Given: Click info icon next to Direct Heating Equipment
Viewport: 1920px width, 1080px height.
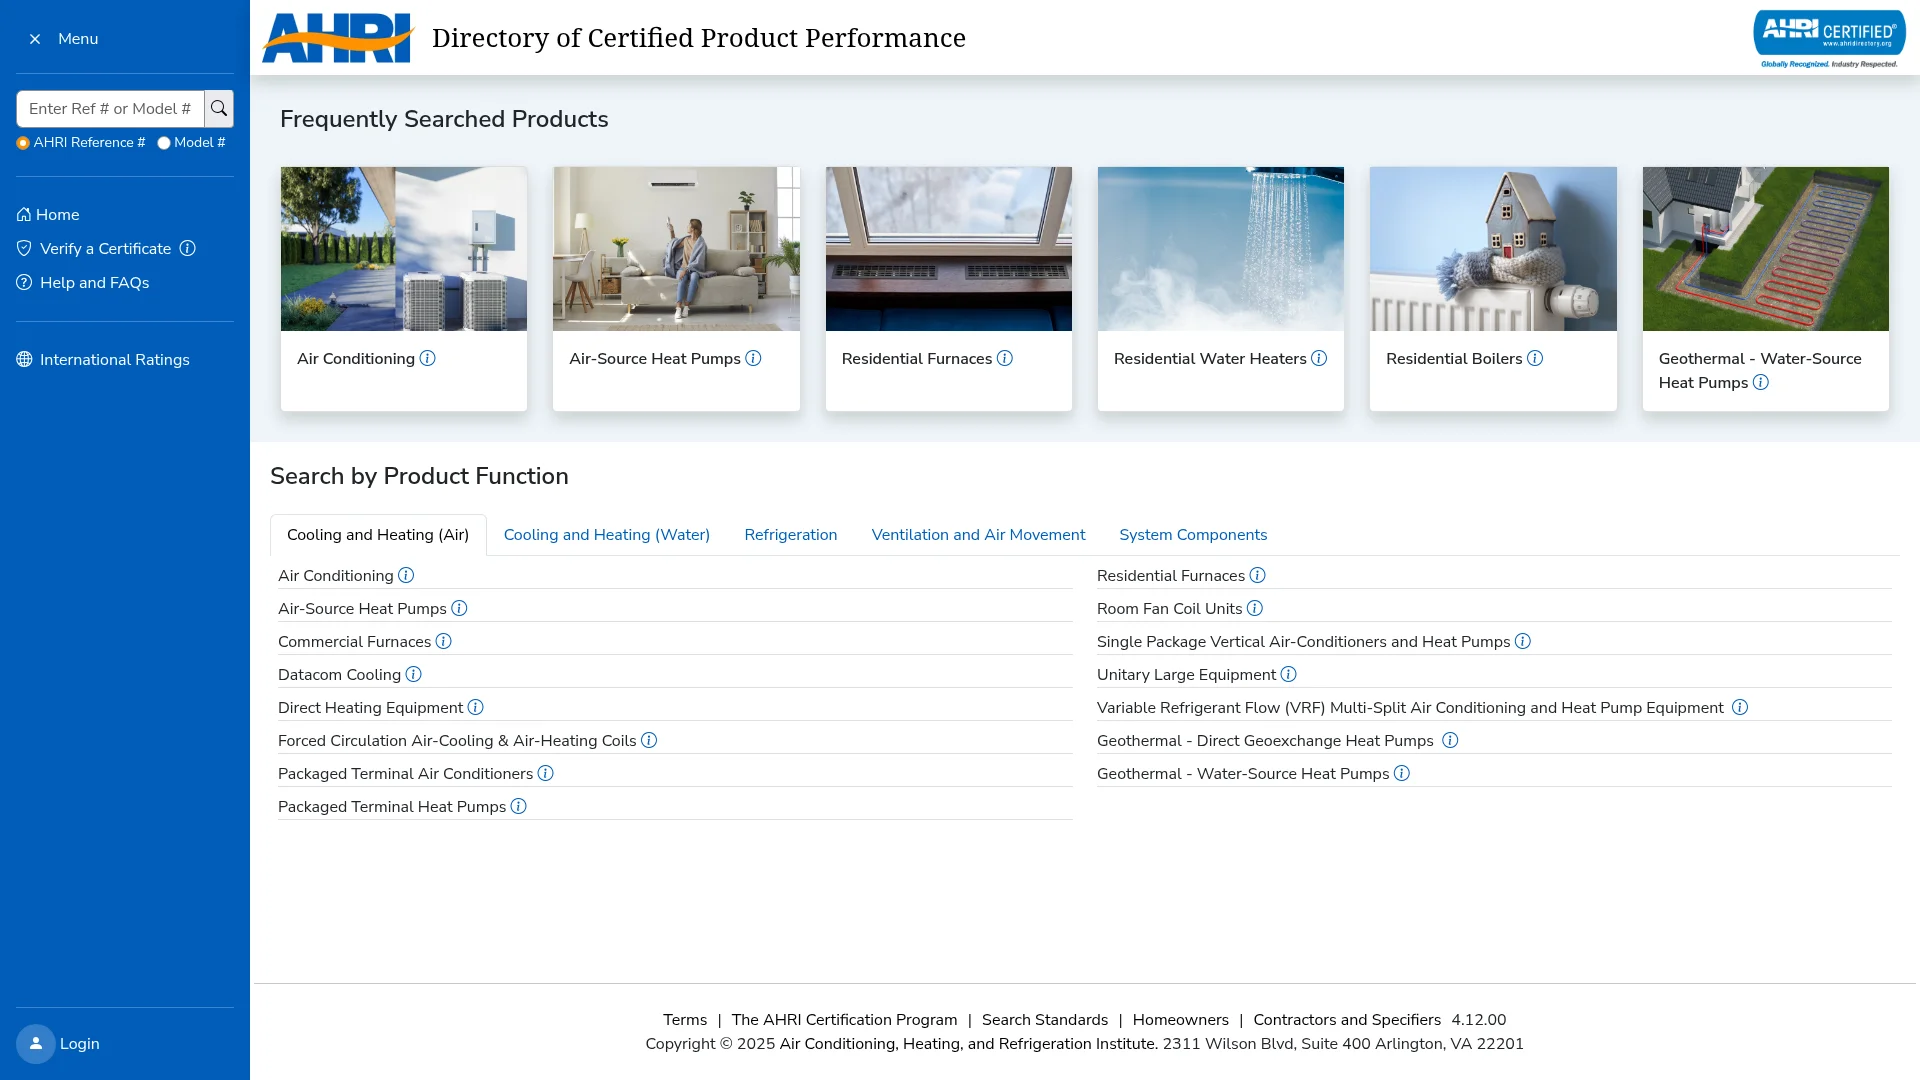Looking at the screenshot, I should click(x=475, y=707).
